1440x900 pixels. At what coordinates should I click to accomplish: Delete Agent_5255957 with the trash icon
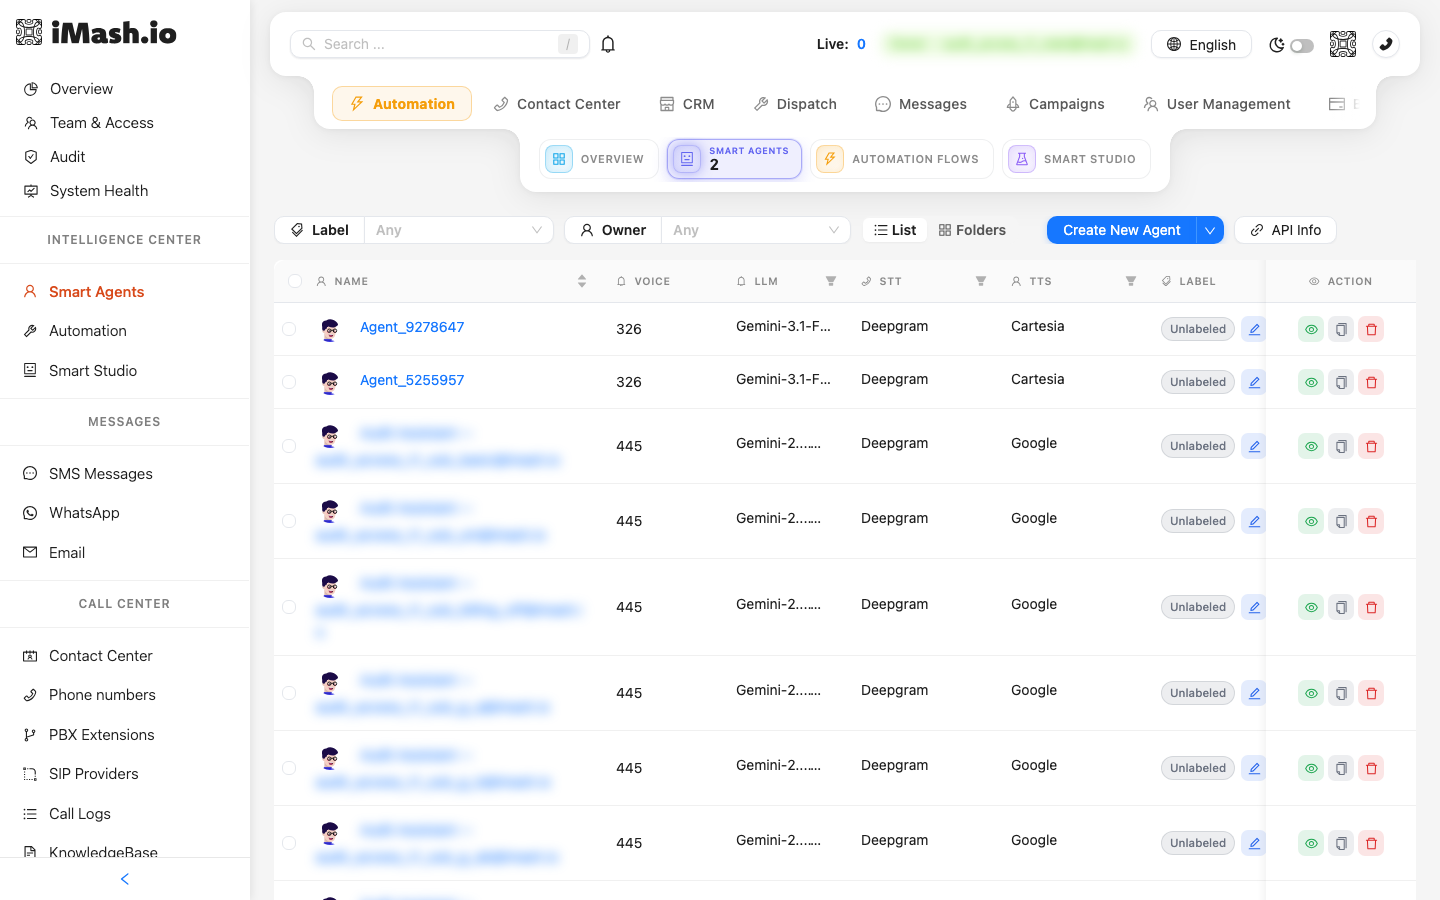pyautogui.click(x=1371, y=382)
